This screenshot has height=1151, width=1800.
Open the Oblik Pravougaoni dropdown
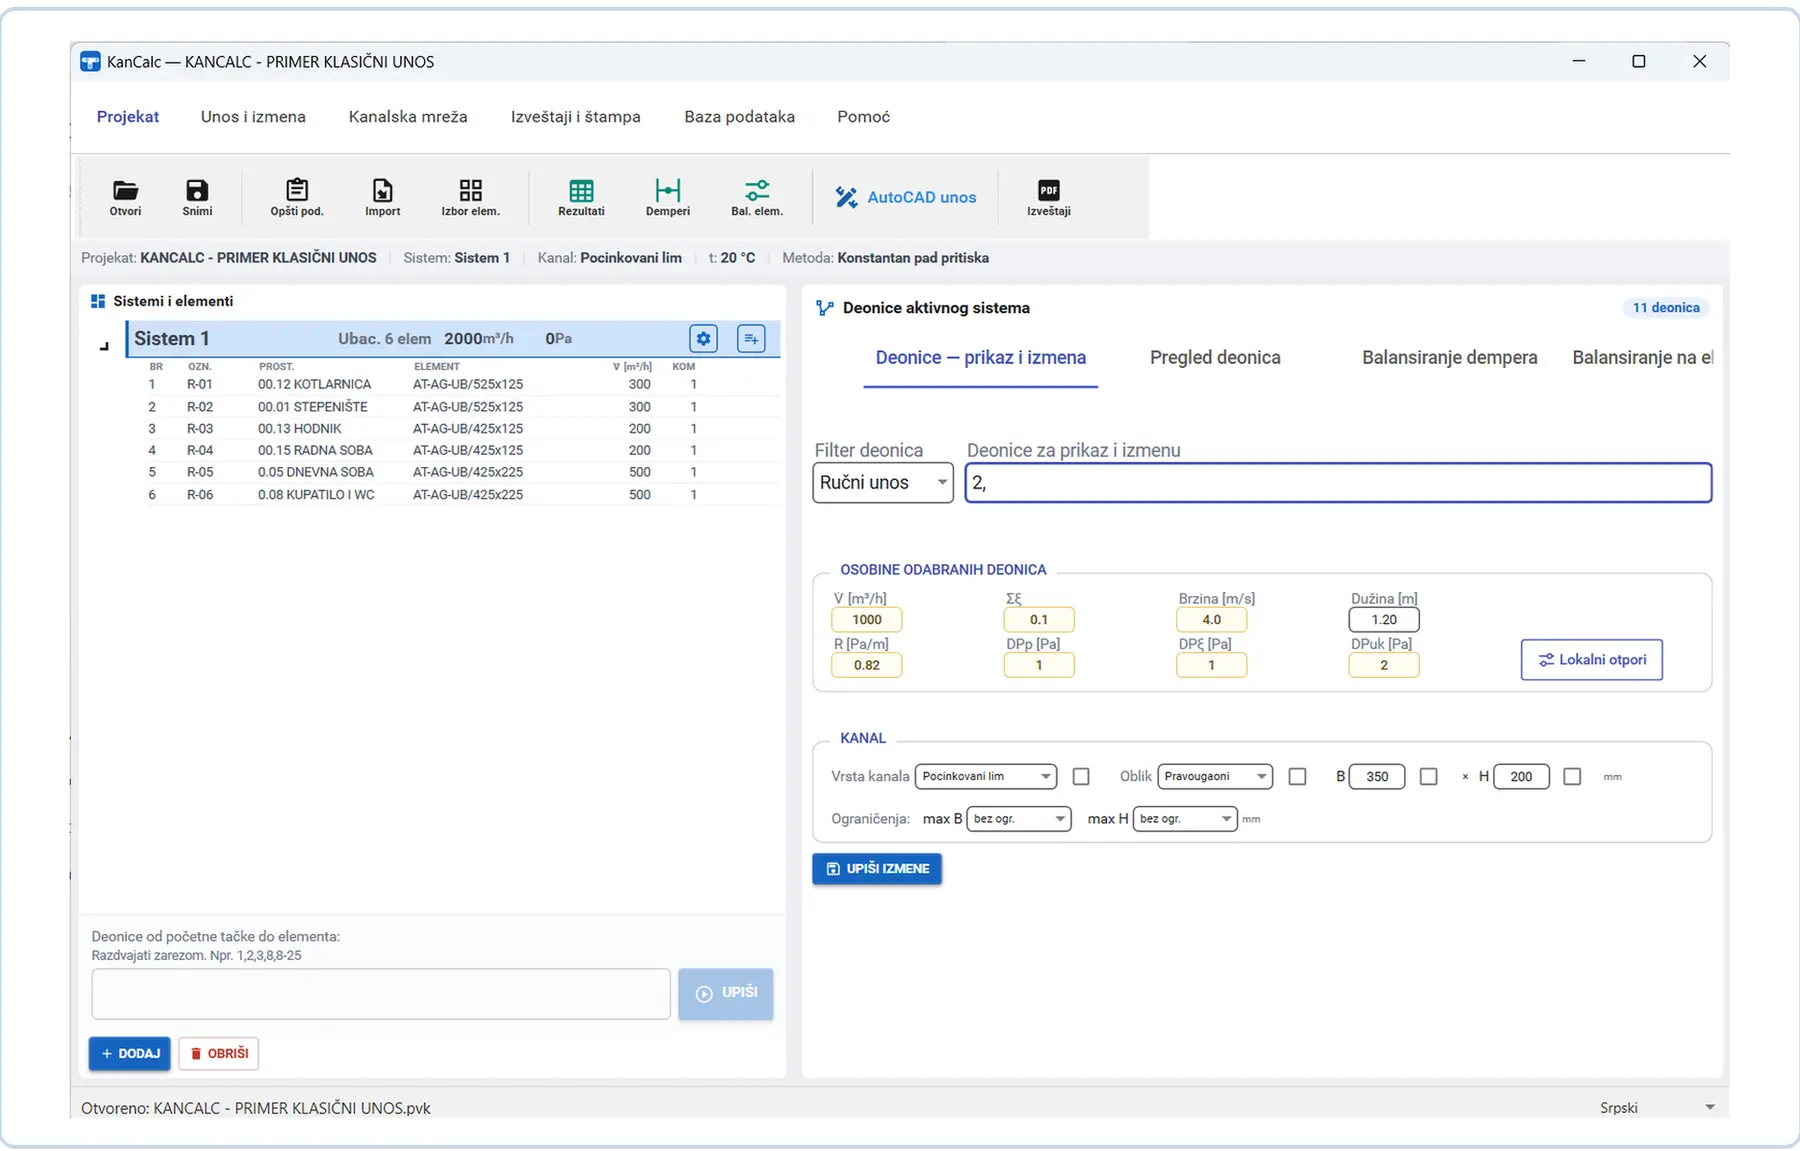(x=1215, y=777)
